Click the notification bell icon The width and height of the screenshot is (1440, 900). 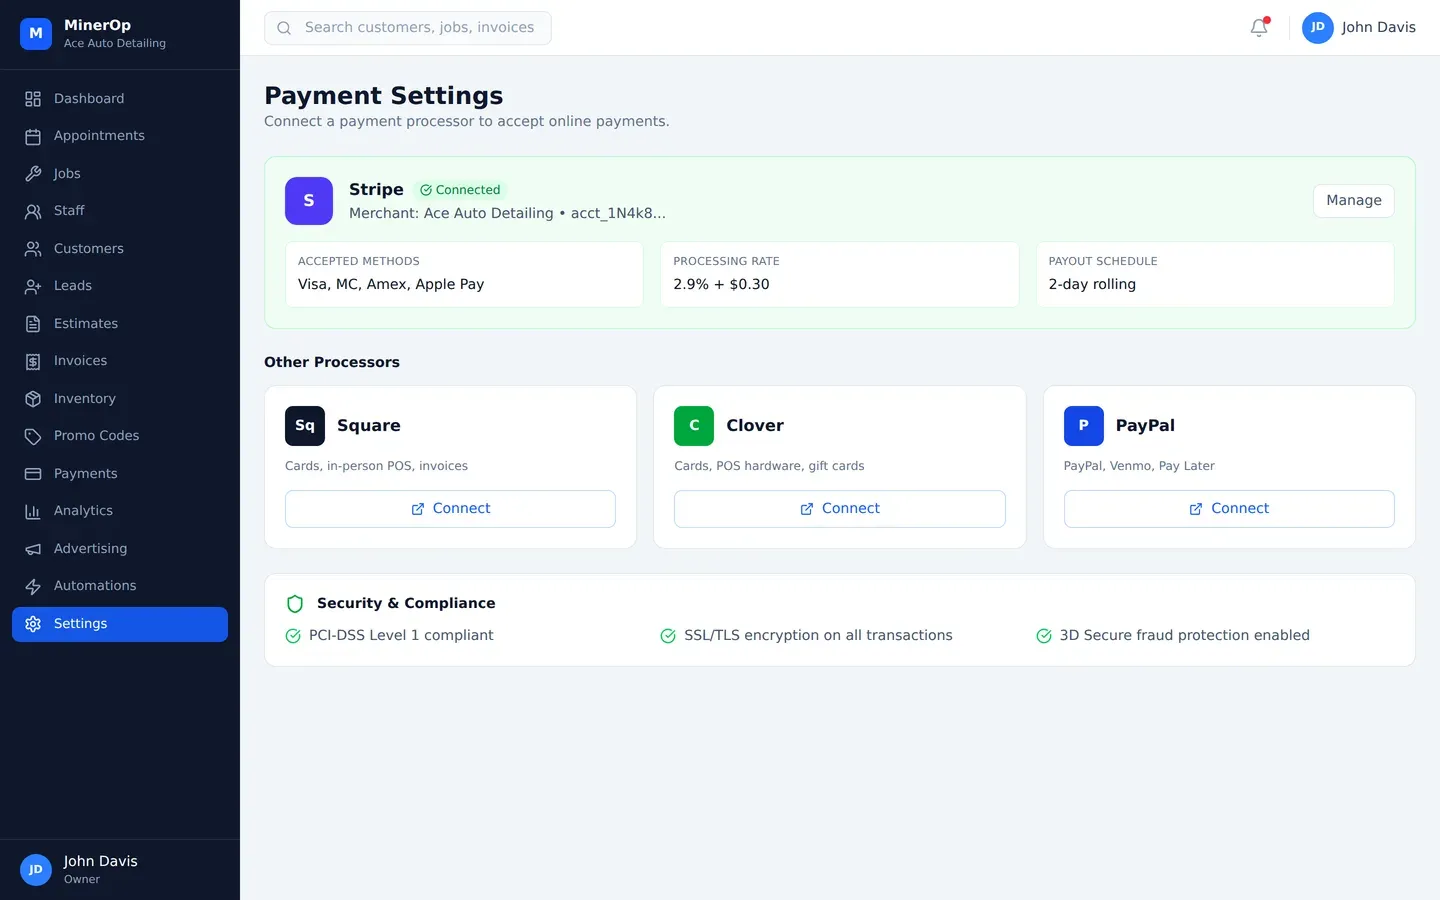1259,28
